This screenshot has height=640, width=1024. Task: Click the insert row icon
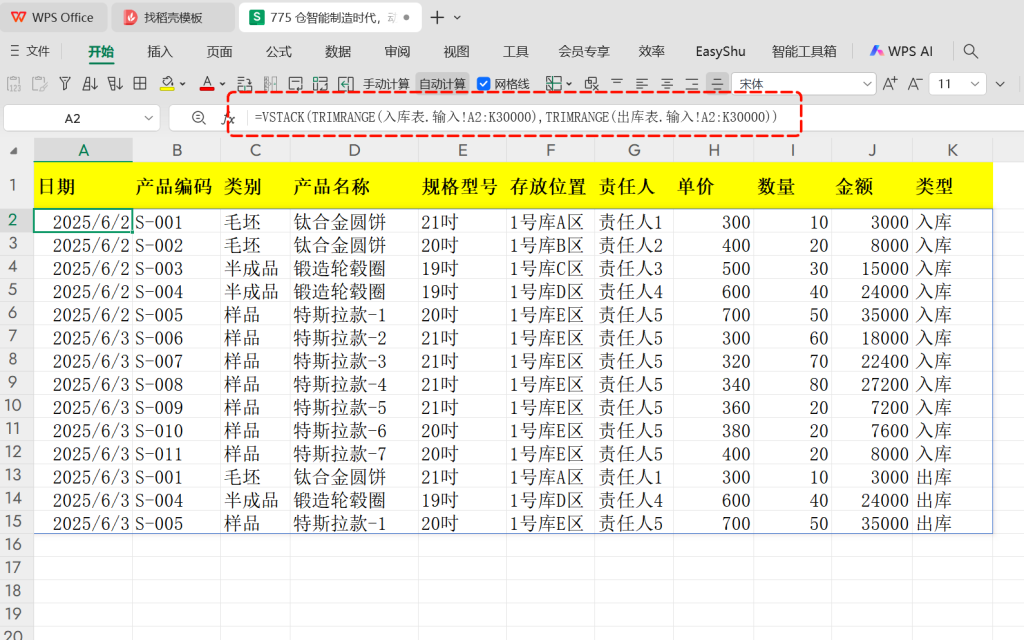click(x=245, y=84)
